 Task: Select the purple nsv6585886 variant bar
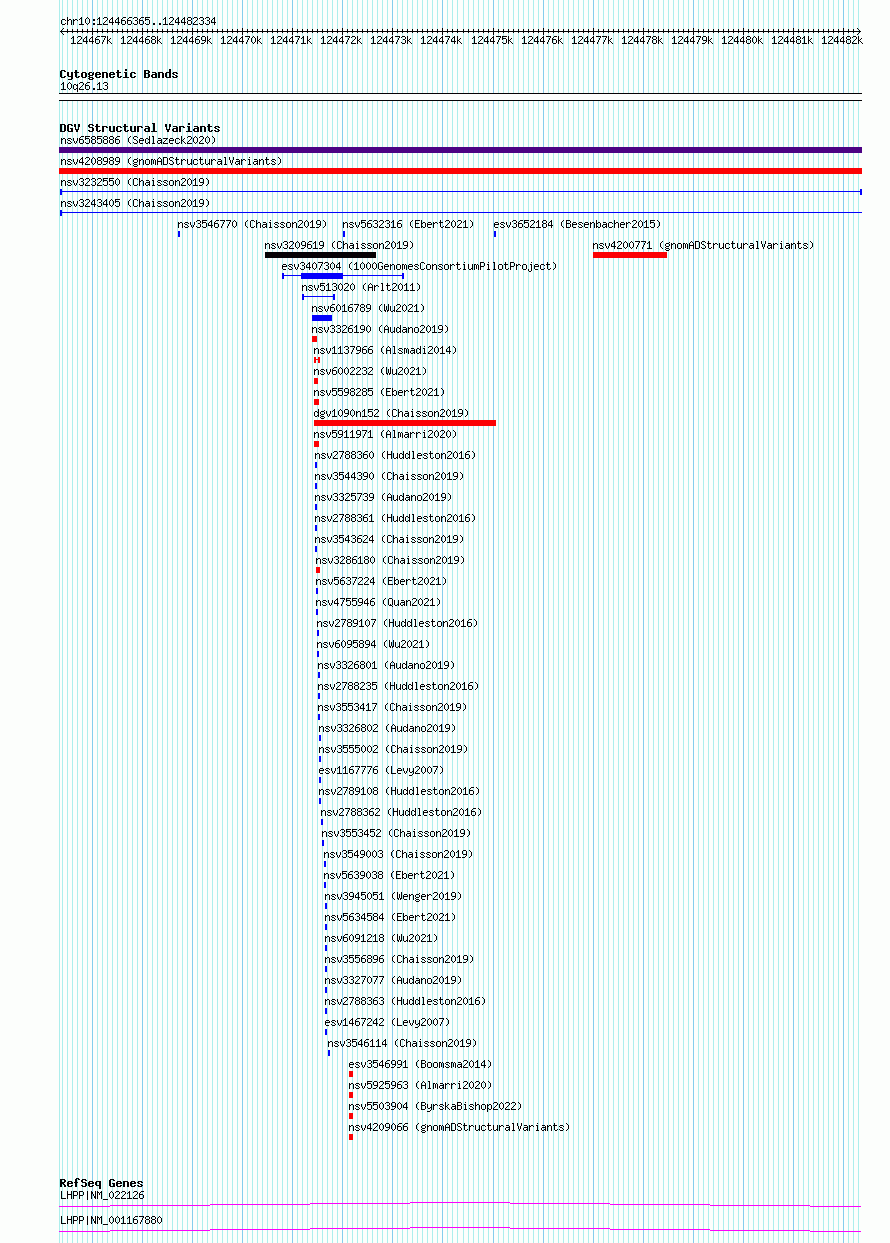(x=460, y=150)
